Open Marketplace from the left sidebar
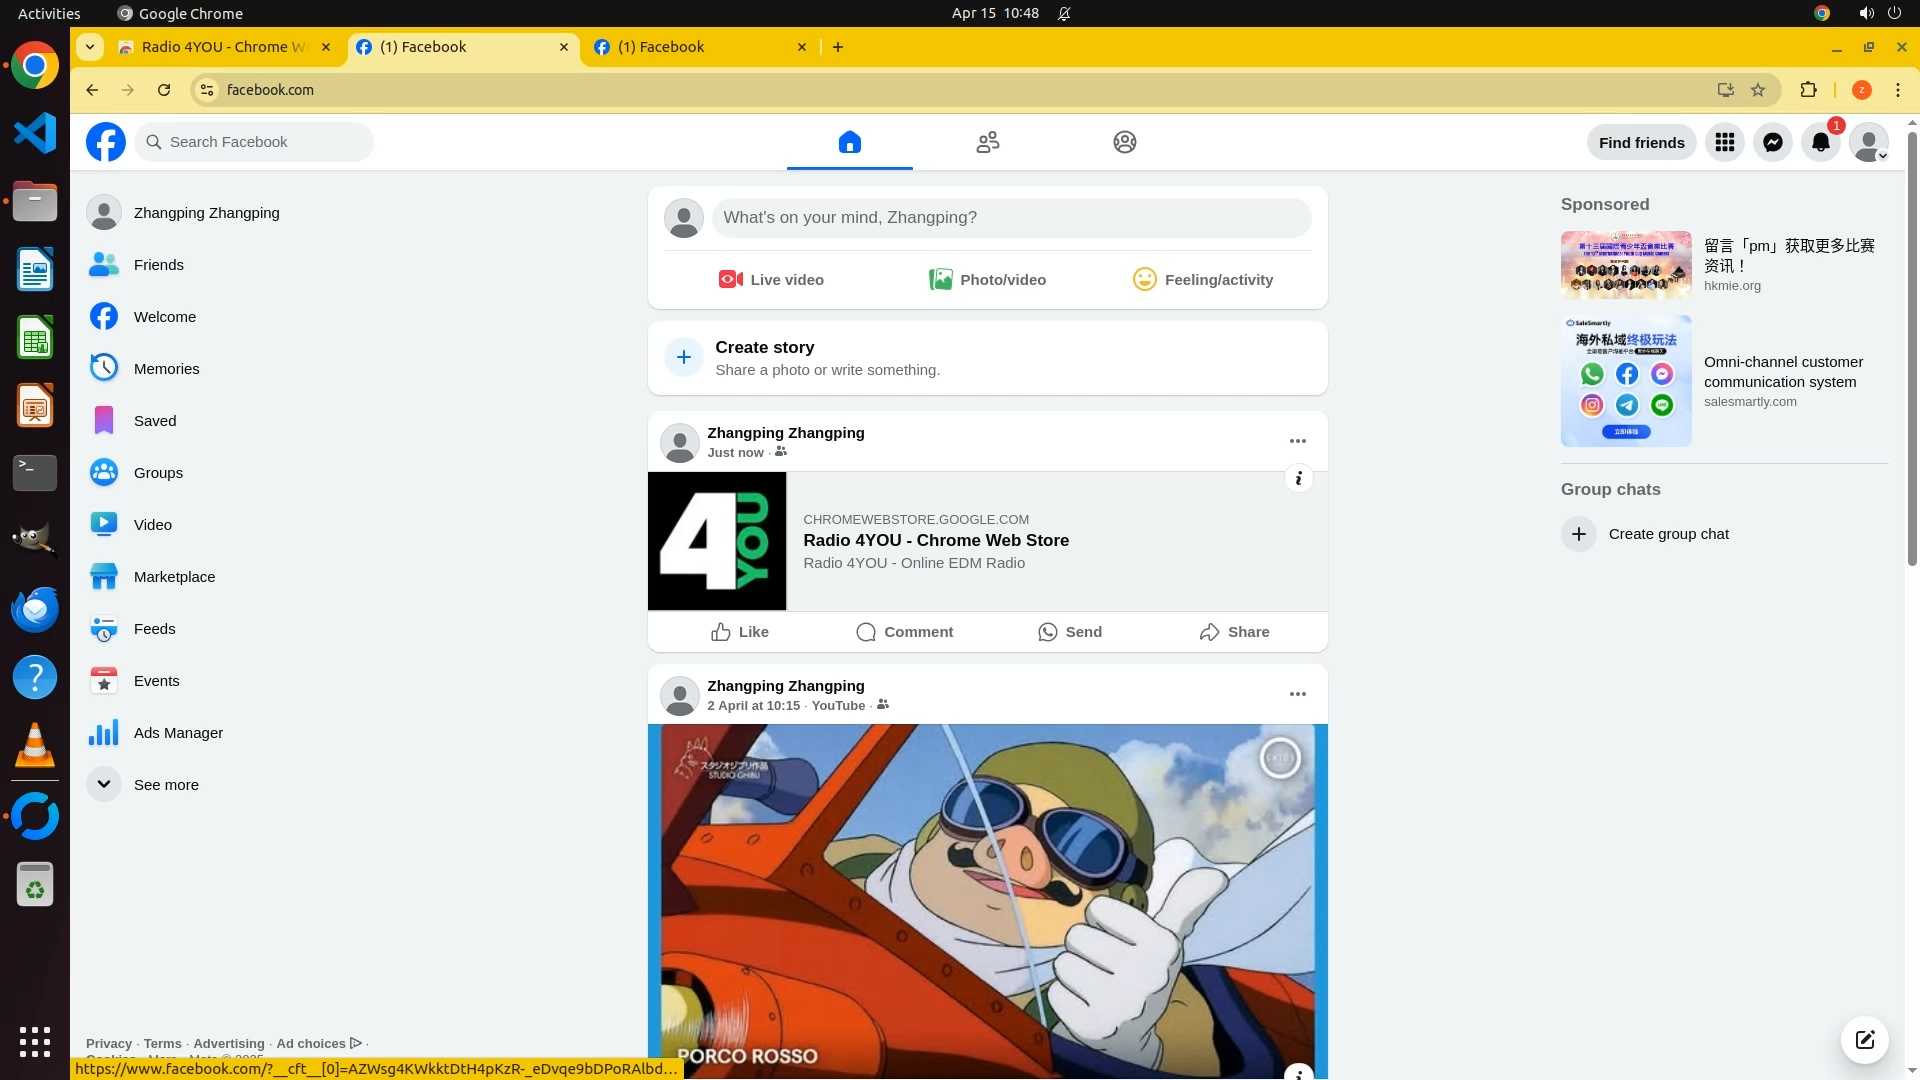This screenshot has width=1920, height=1080. coord(174,577)
